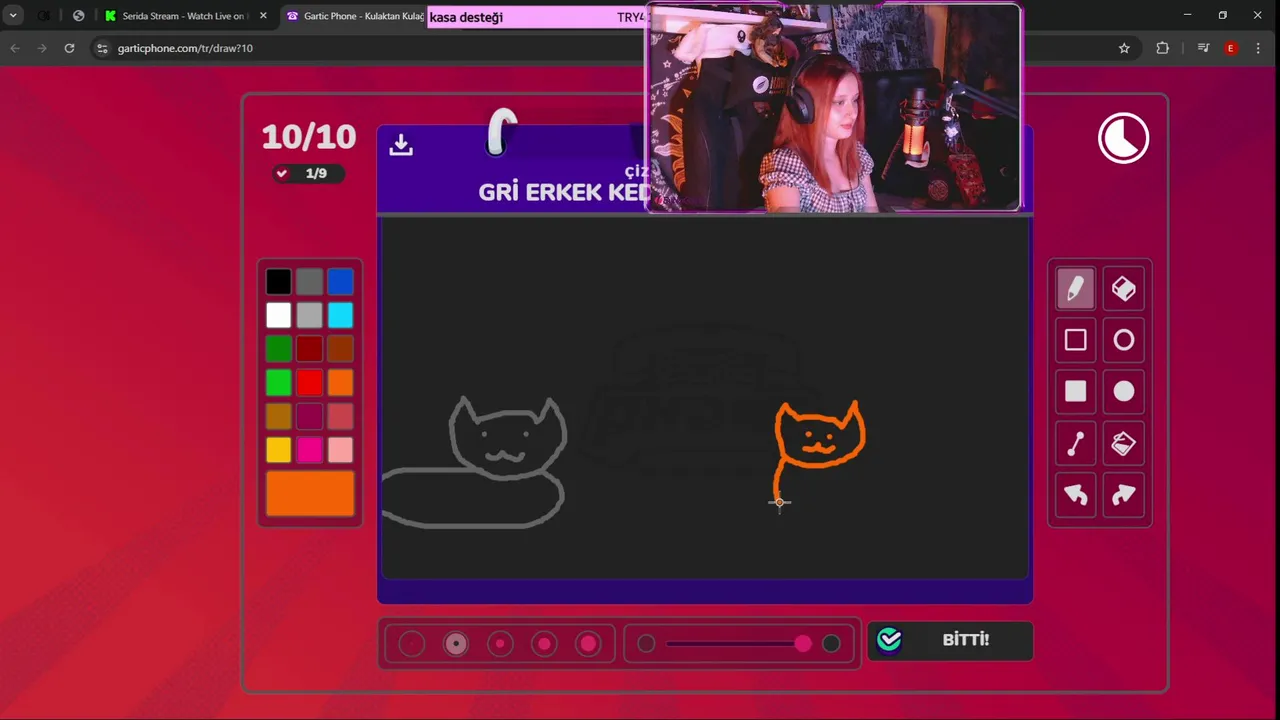Screen dimensions: 1280x720
Task: Click the streamer webcam overlay
Action: [833, 107]
